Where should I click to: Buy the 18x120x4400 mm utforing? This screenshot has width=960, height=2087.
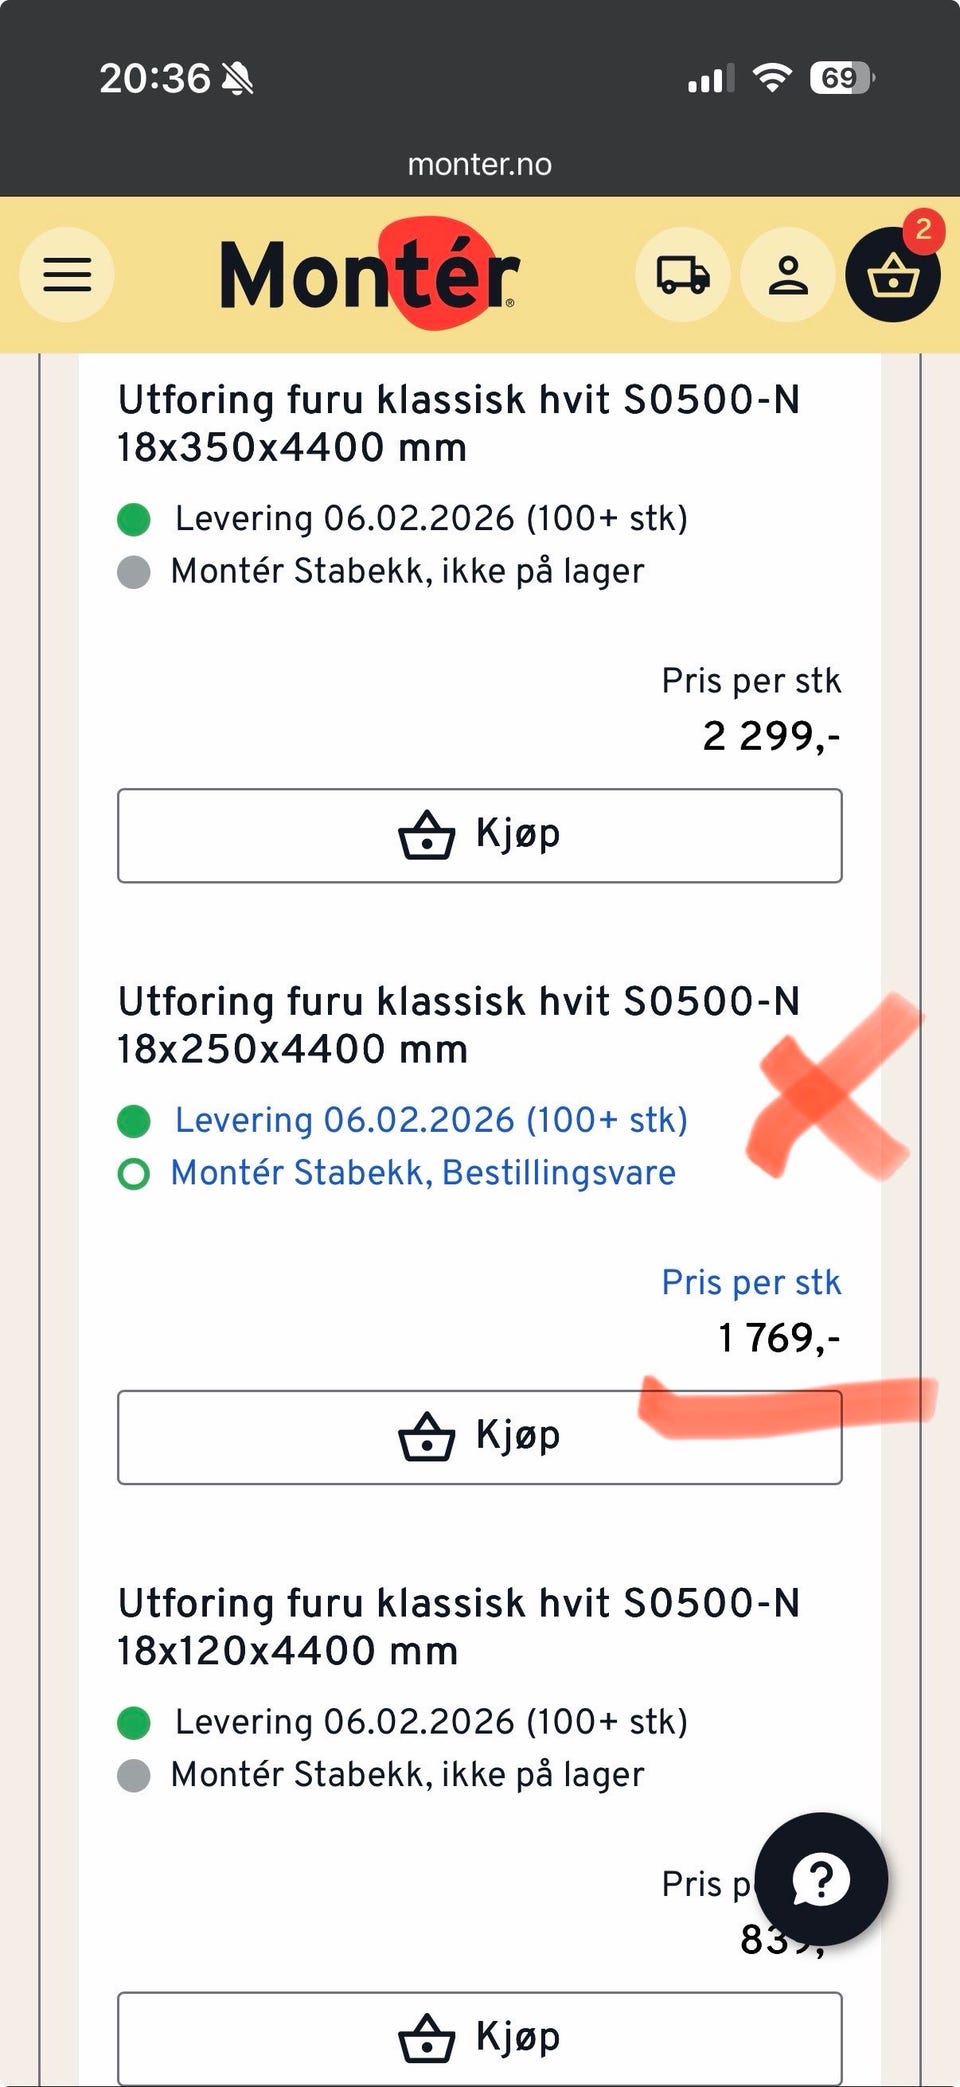(x=480, y=2038)
